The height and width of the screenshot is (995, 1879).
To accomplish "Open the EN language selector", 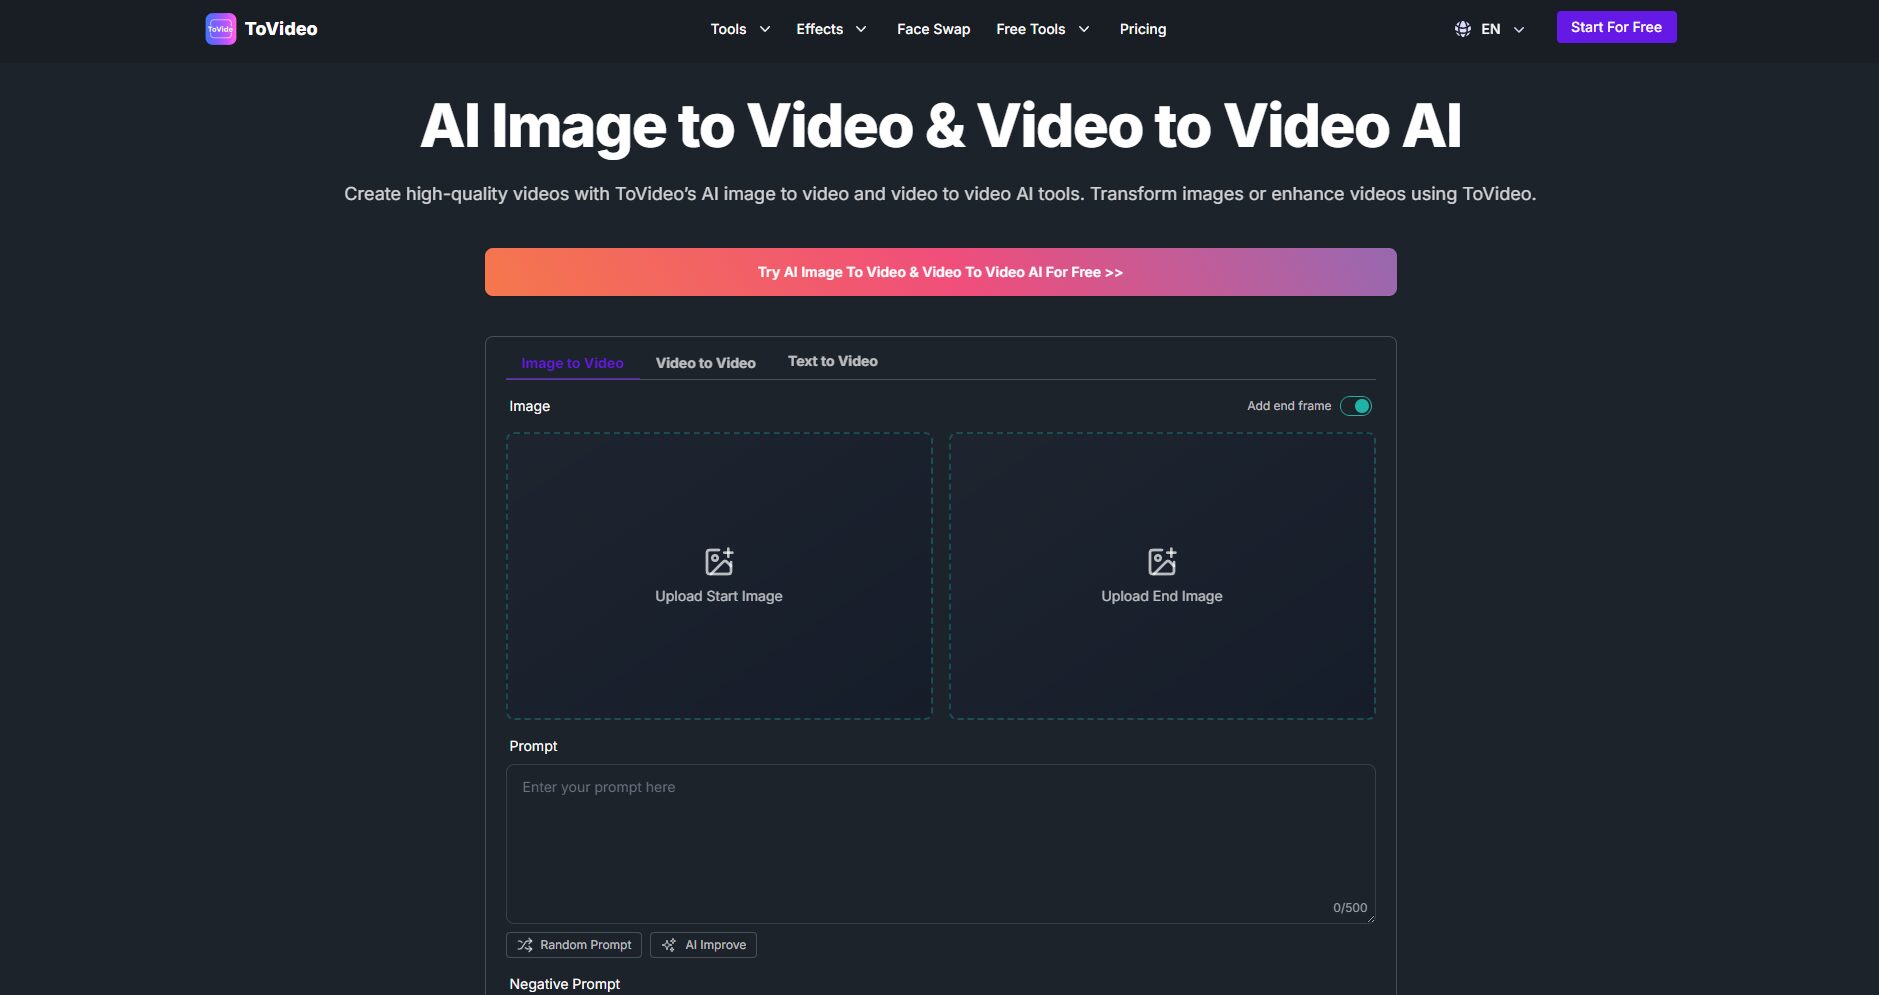I will pyautogui.click(x=1502, y=29).
